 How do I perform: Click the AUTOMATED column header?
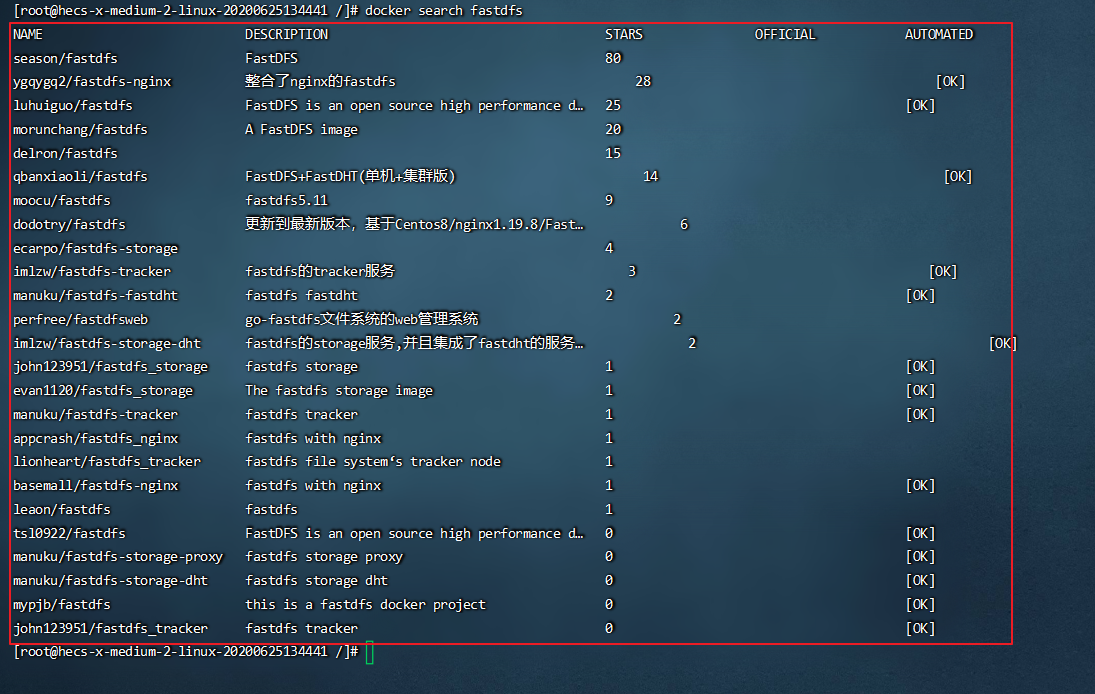pos(939,34)
